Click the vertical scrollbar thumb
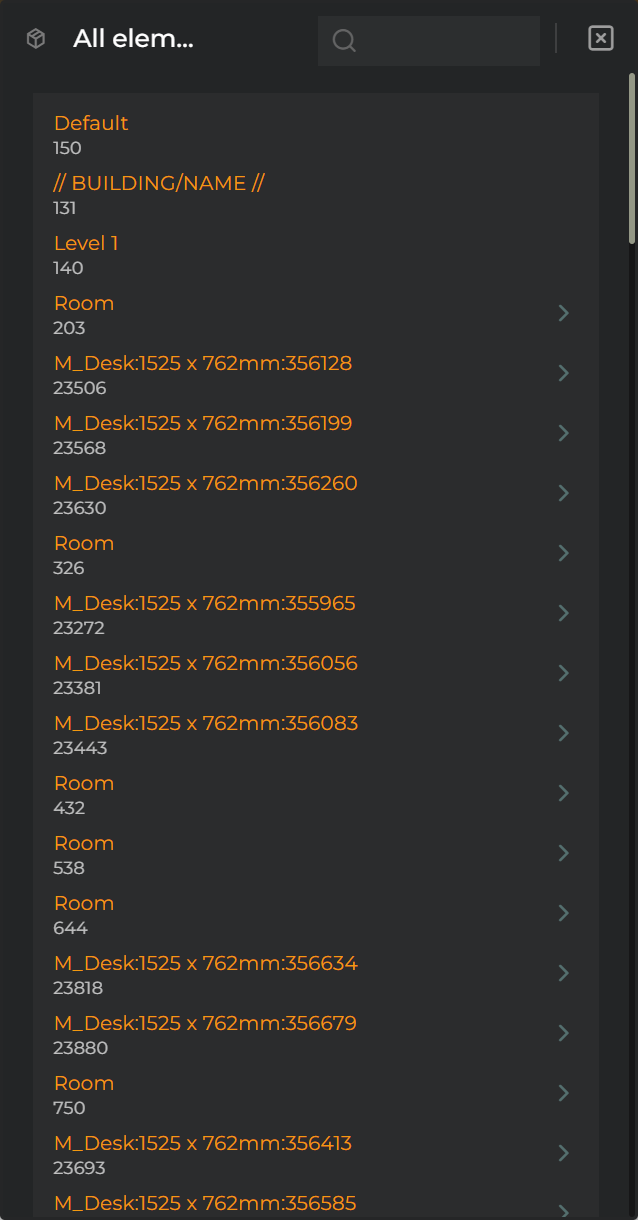638x1220 pixels. click(x=632, y=157)
